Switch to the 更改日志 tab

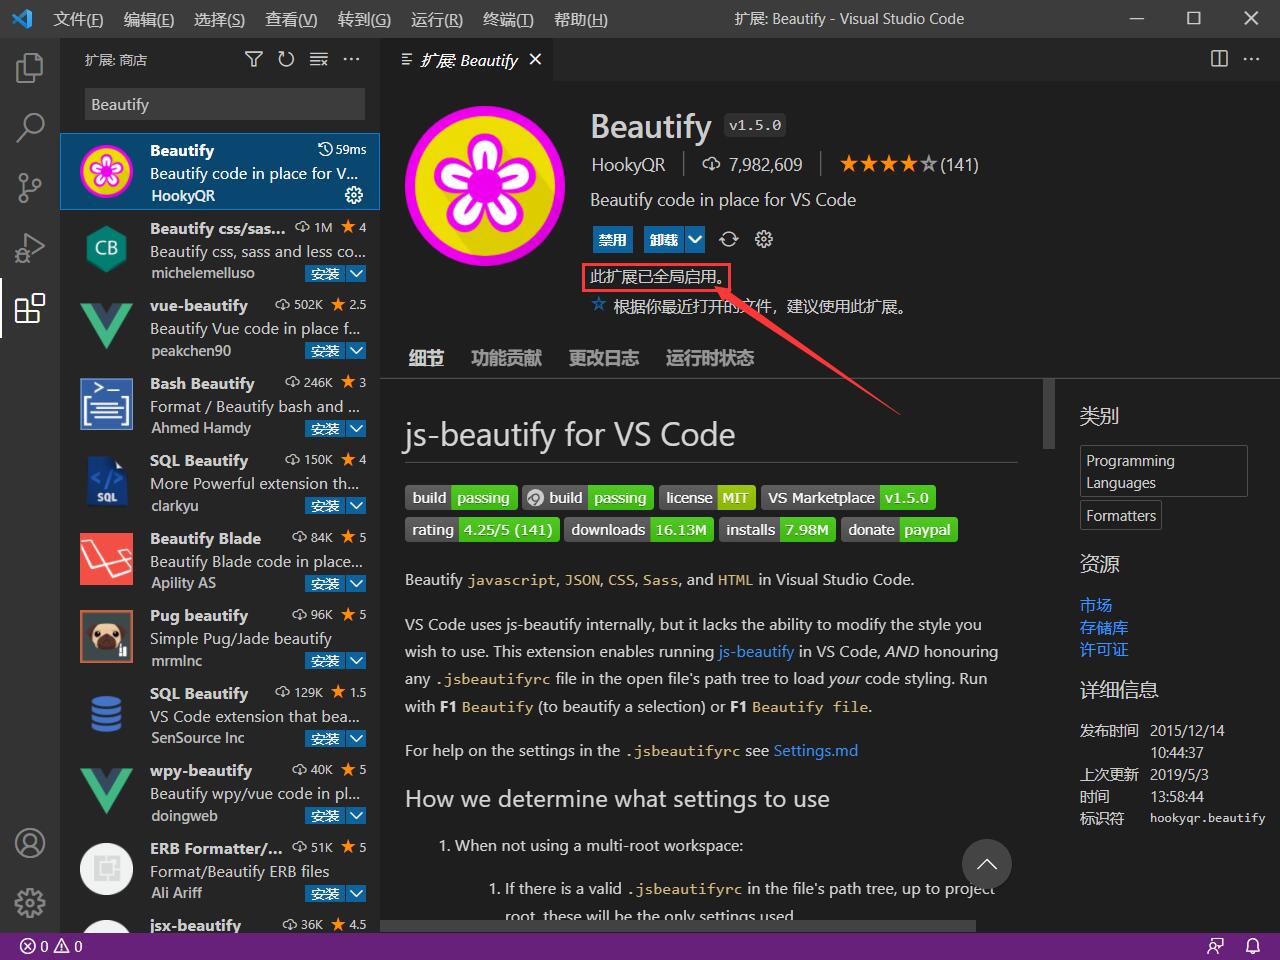click(x=604, y=358)
